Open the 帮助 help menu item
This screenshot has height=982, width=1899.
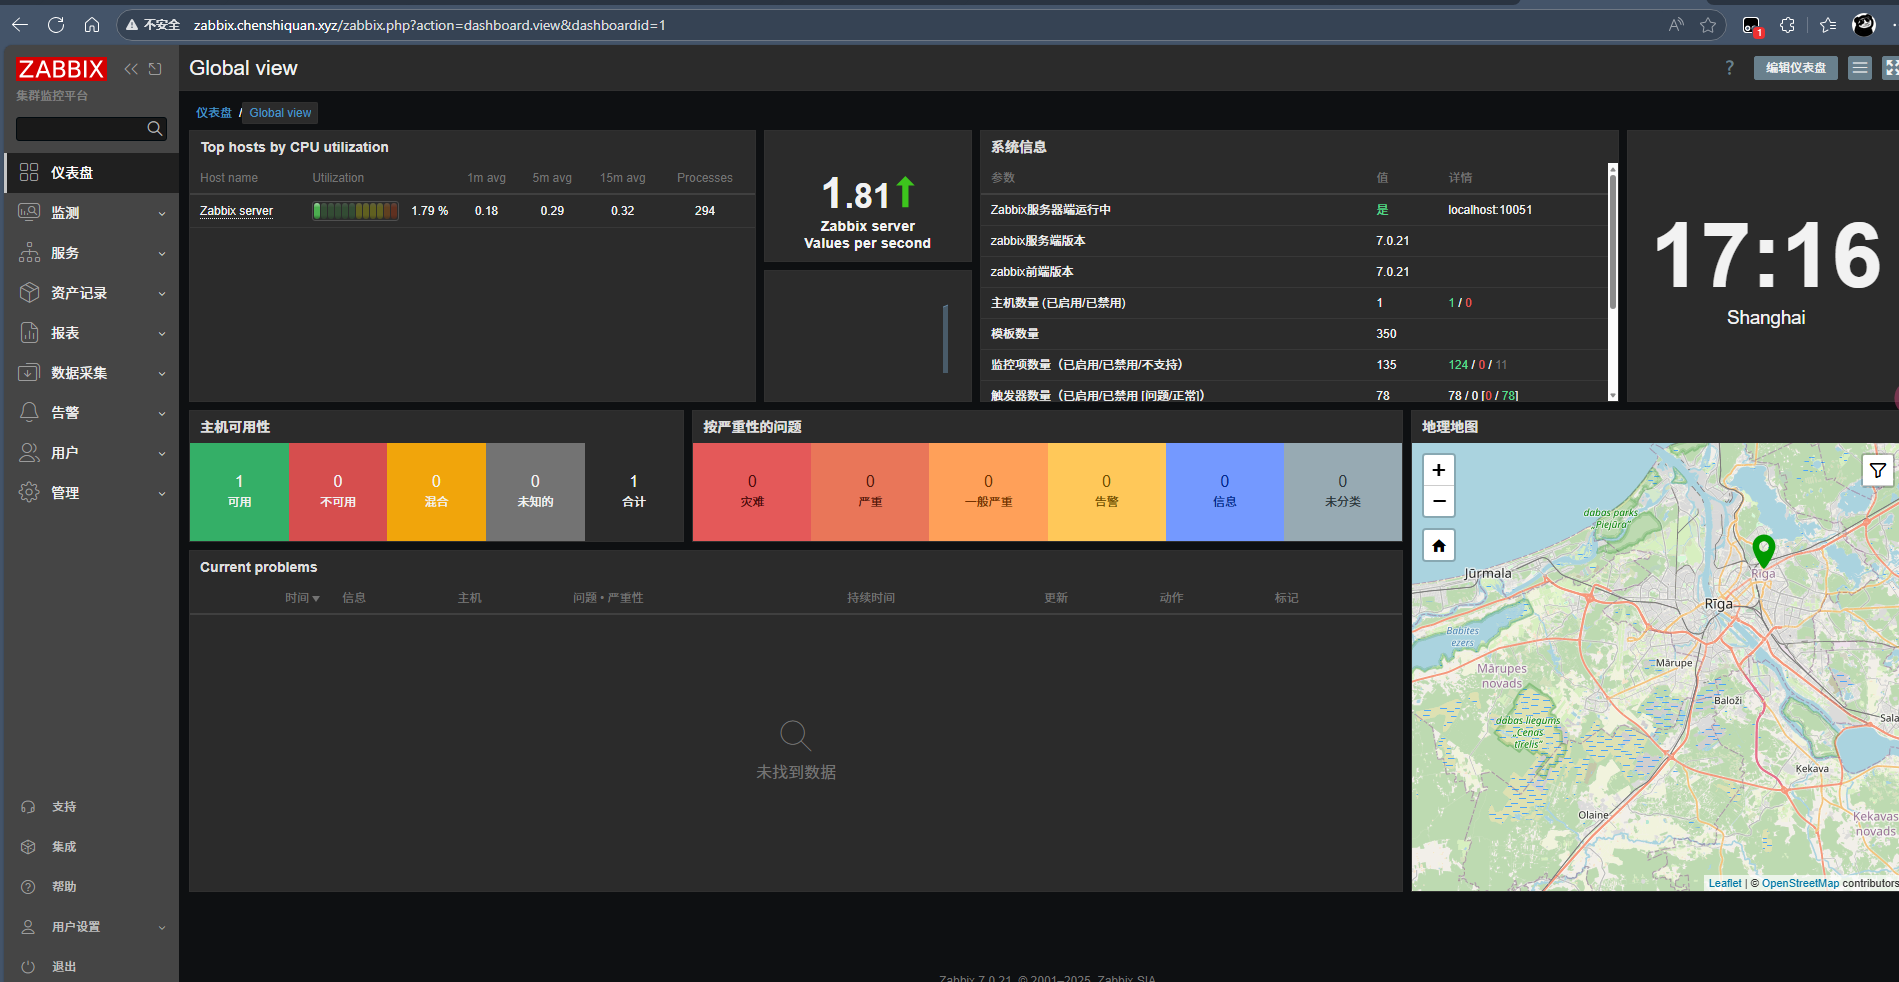point(91,887)
